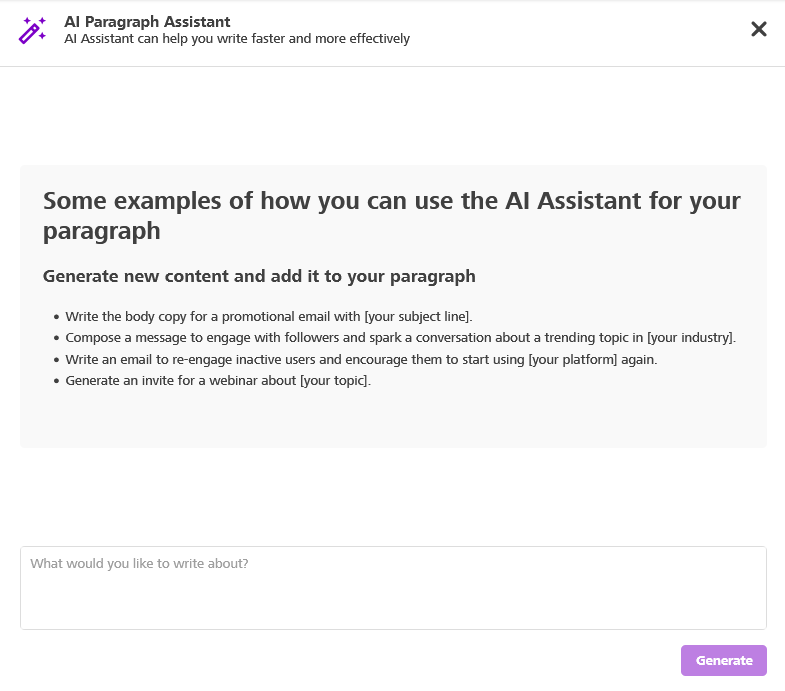Click the purple magic wand icon
The height and width of the screenshot is (691, 785).
[33, 30]
